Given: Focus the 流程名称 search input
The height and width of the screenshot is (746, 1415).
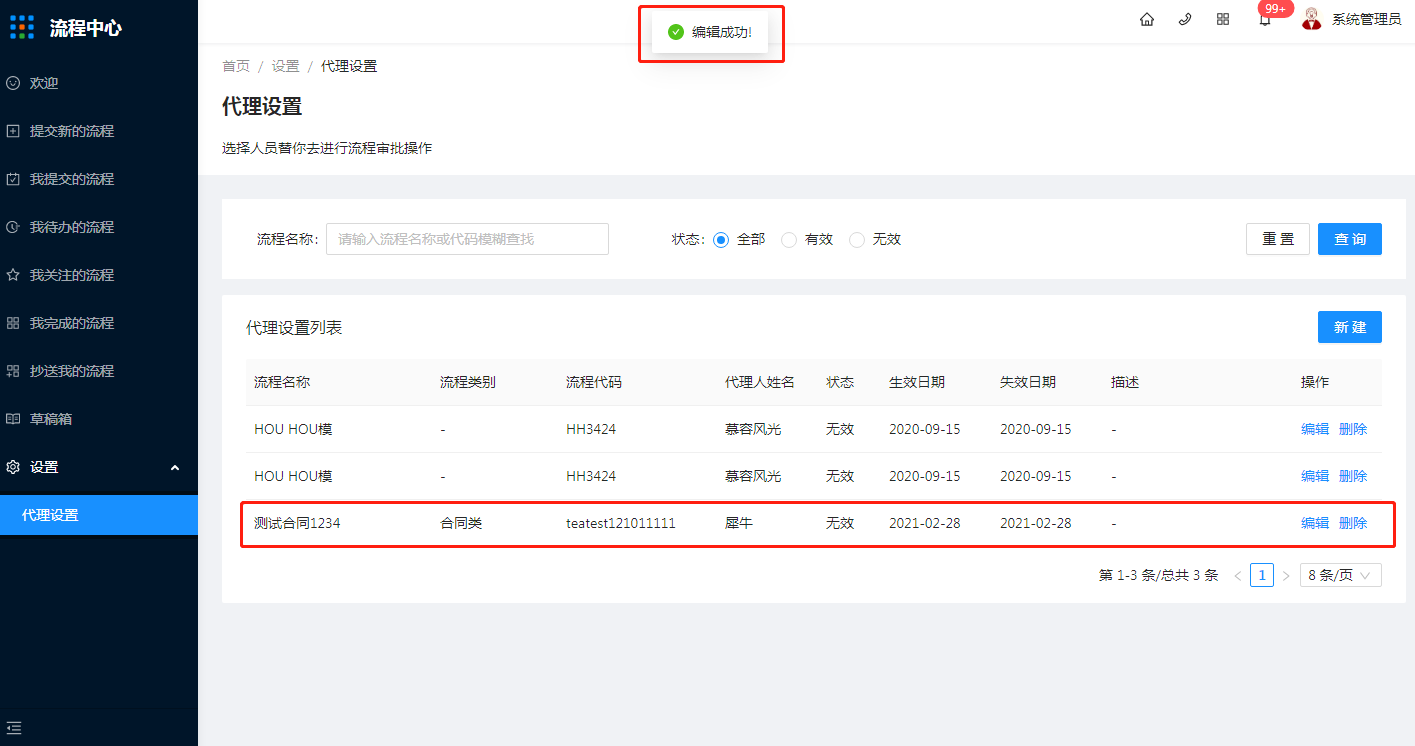Looking at the screenshot, I should 467,239.
